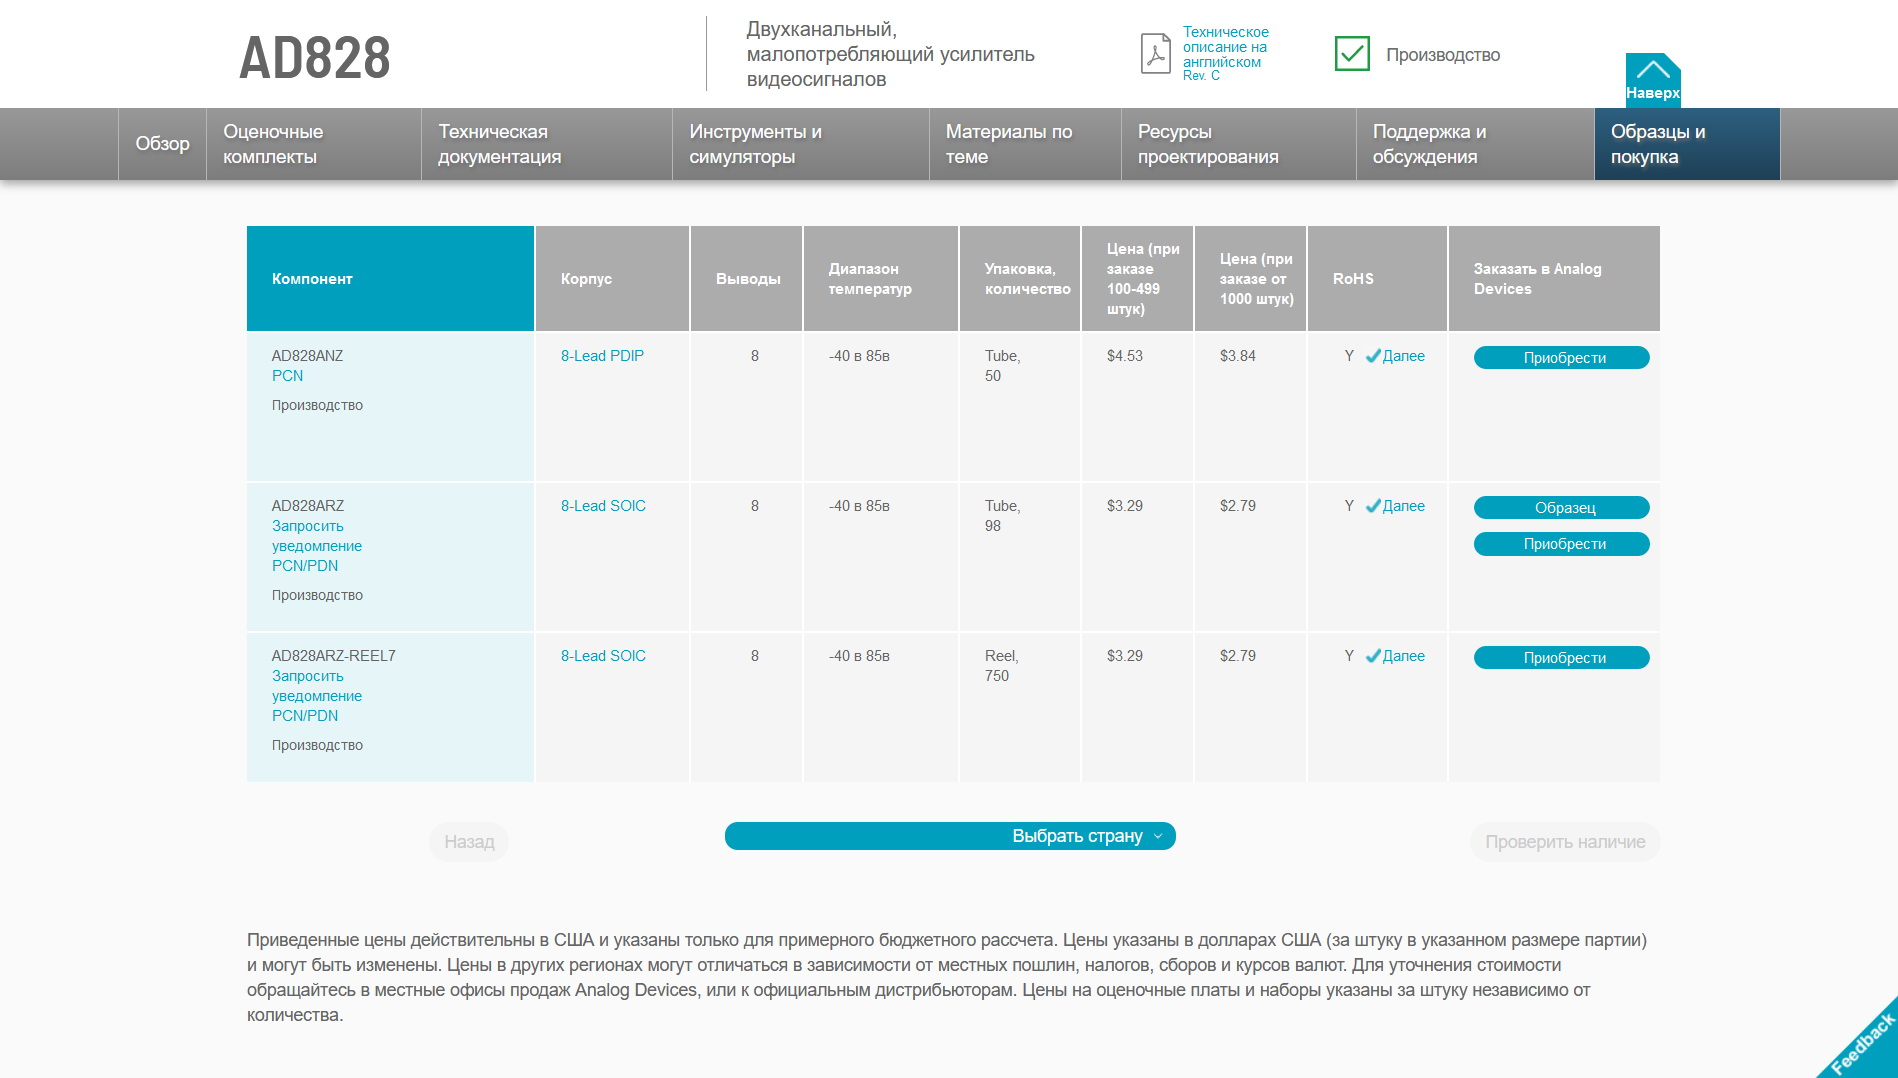Click RoHS checkmark icon in AD828ARZ row

[x=1373, y=506]
